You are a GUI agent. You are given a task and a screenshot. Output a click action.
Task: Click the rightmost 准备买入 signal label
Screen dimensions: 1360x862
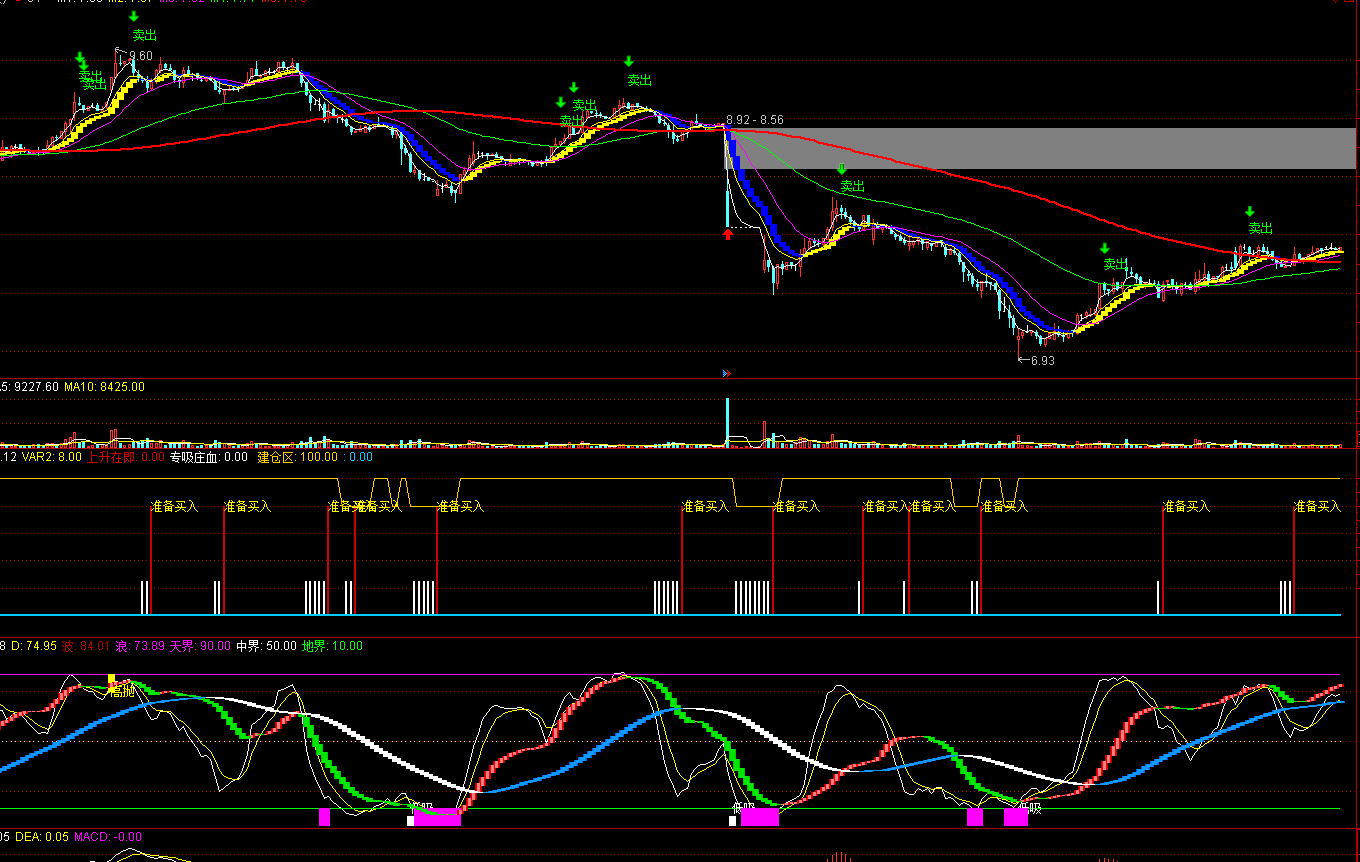click(x=1317, y=507)
